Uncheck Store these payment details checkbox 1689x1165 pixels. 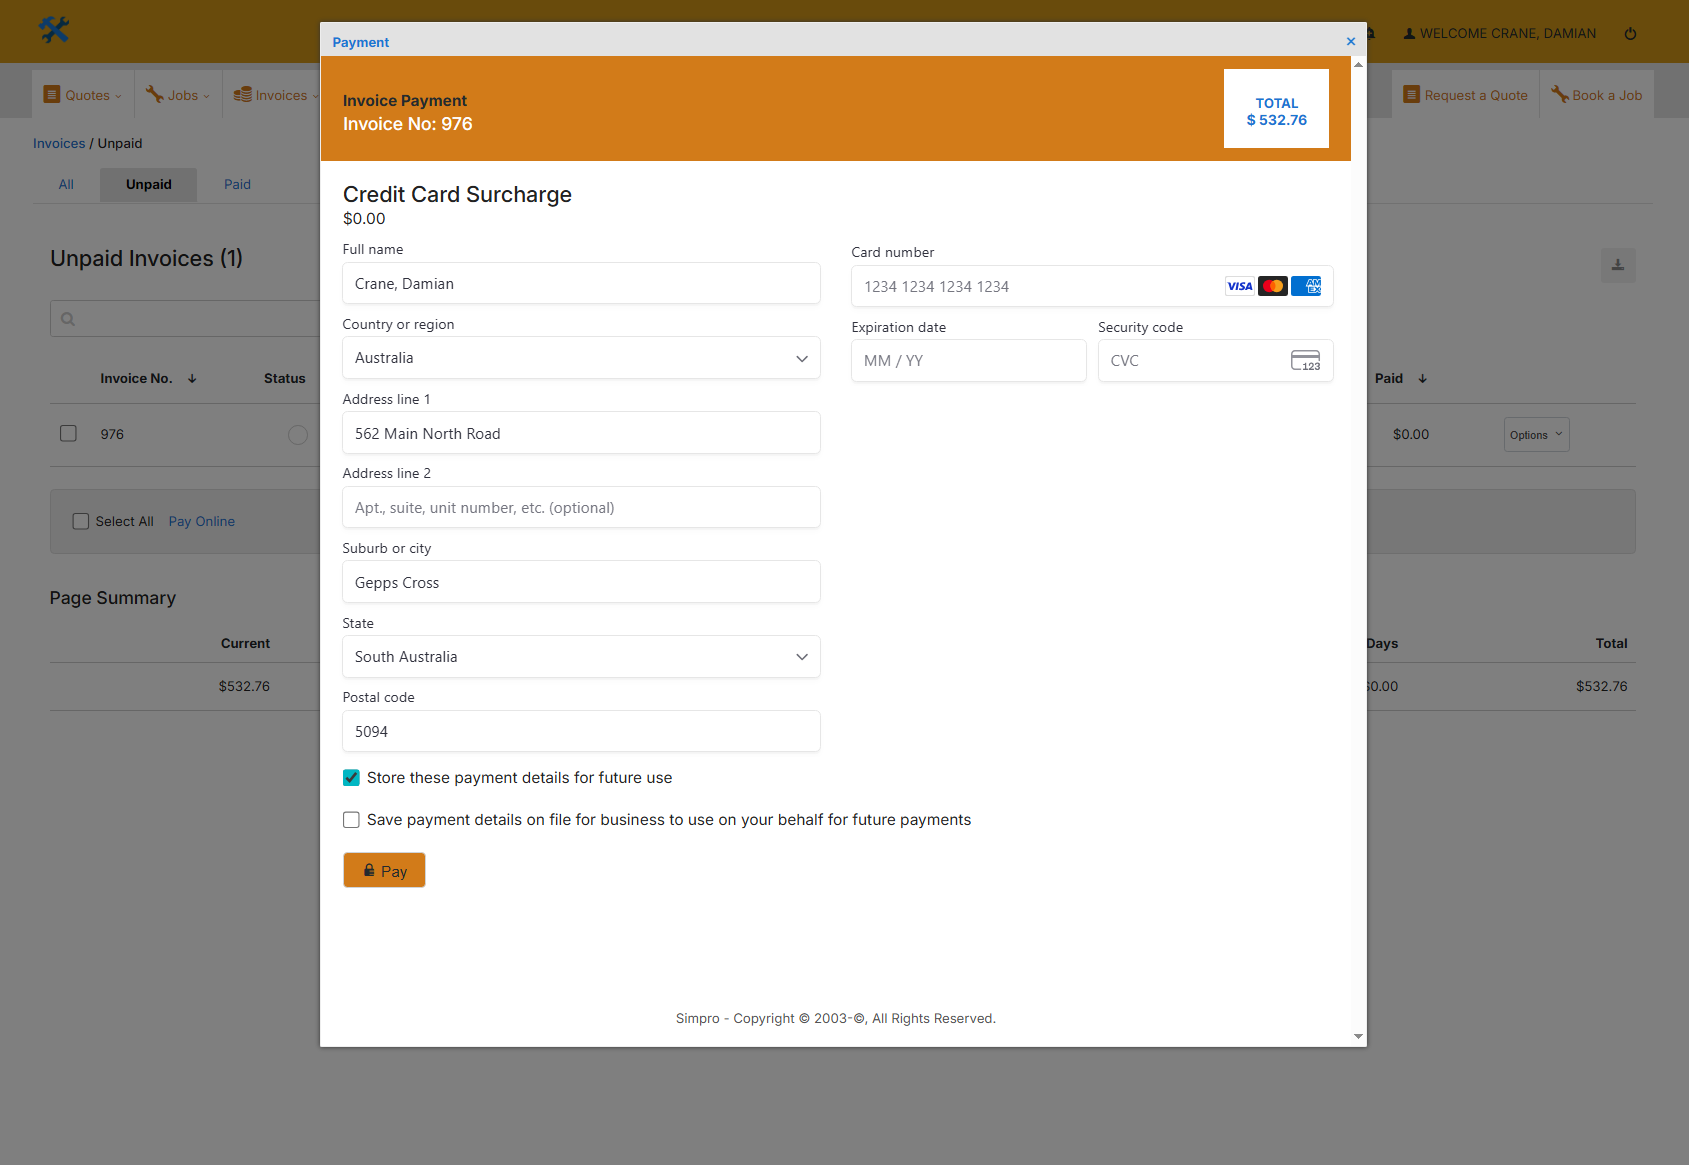pyautogui.click(x=352, y=778)
